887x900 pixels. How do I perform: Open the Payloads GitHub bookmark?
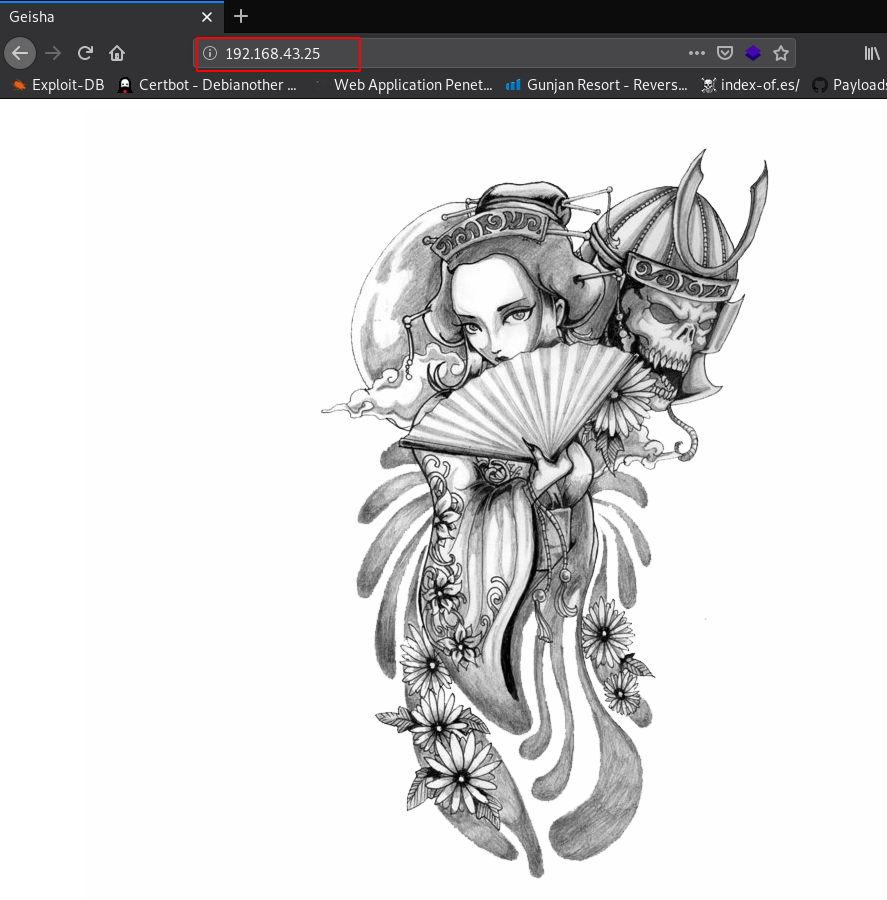pyautogui.click(x=850, y=85)
